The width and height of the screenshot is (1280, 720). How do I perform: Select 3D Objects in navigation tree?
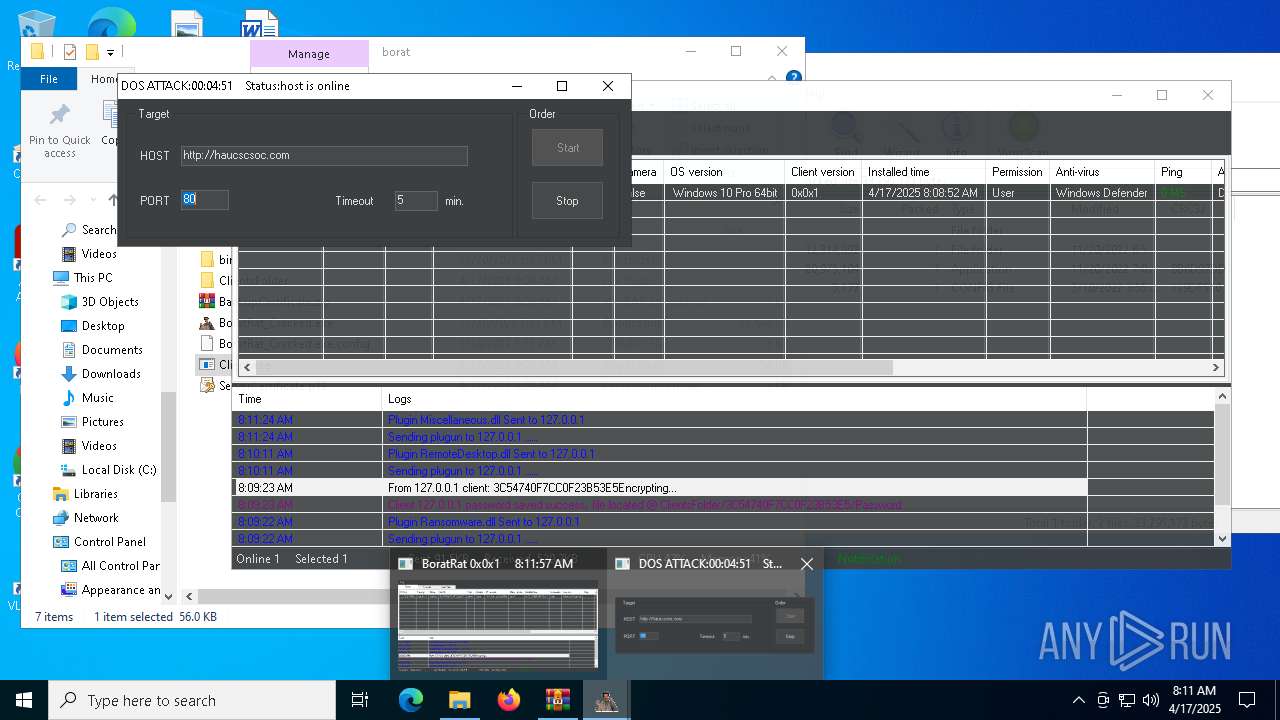click(109, 302)
